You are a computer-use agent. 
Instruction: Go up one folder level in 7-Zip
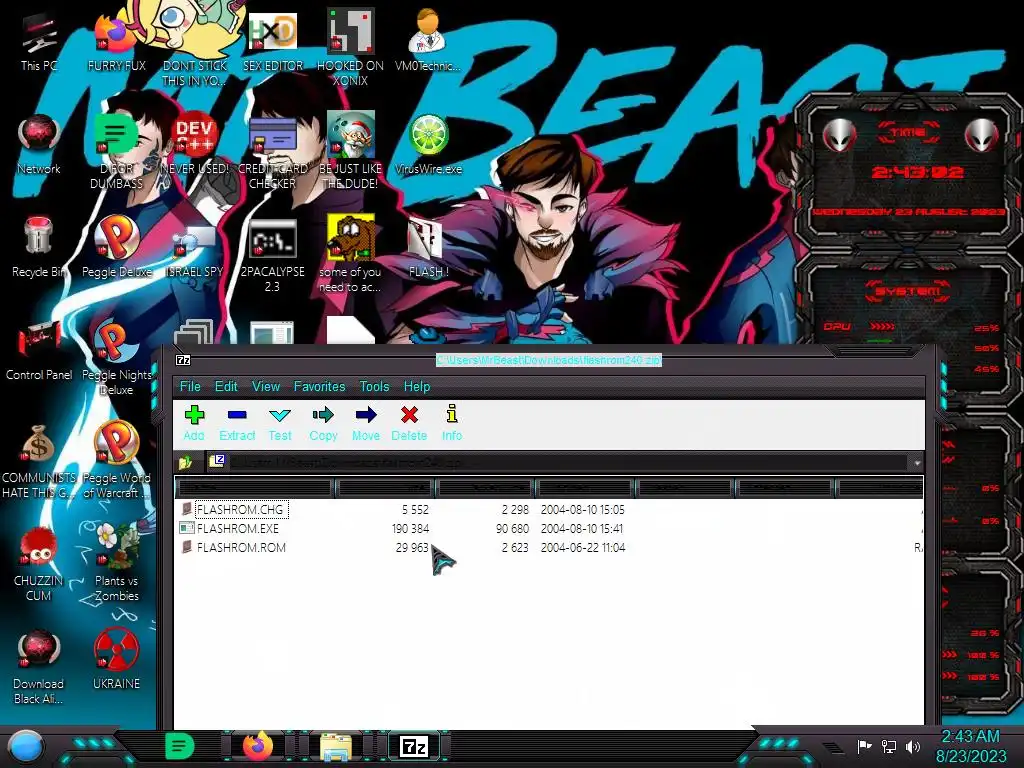pos(185,462)
